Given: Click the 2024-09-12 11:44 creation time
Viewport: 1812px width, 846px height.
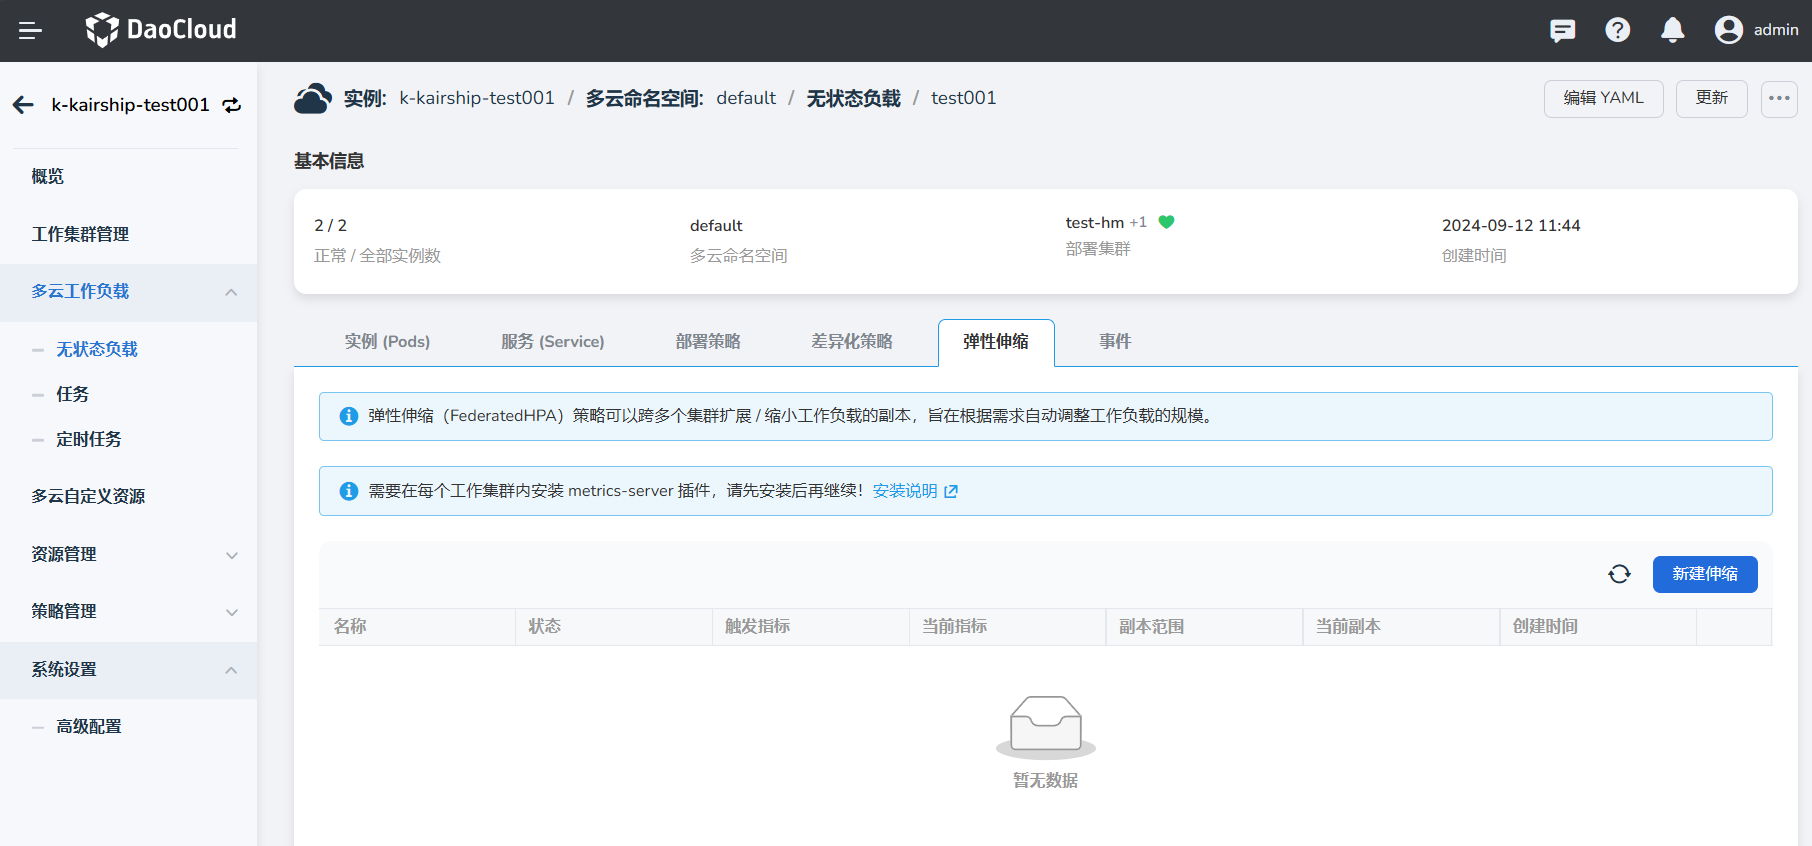Looking at the screenshot, I should (x=1511, y=226).
